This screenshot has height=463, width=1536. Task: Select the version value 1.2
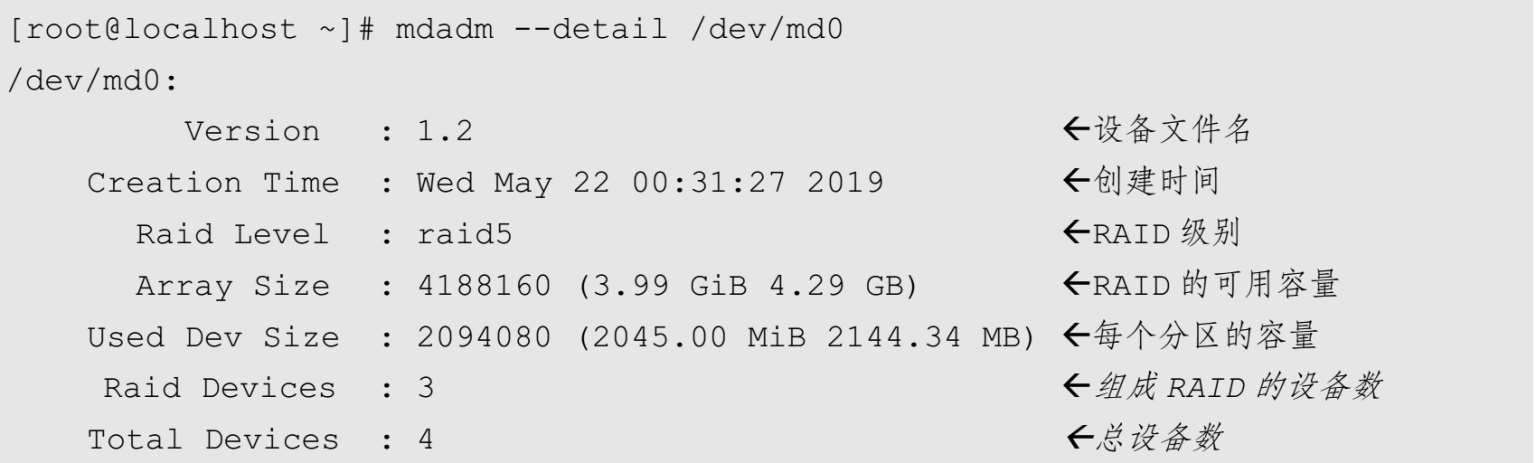click(x=444, y=132)
